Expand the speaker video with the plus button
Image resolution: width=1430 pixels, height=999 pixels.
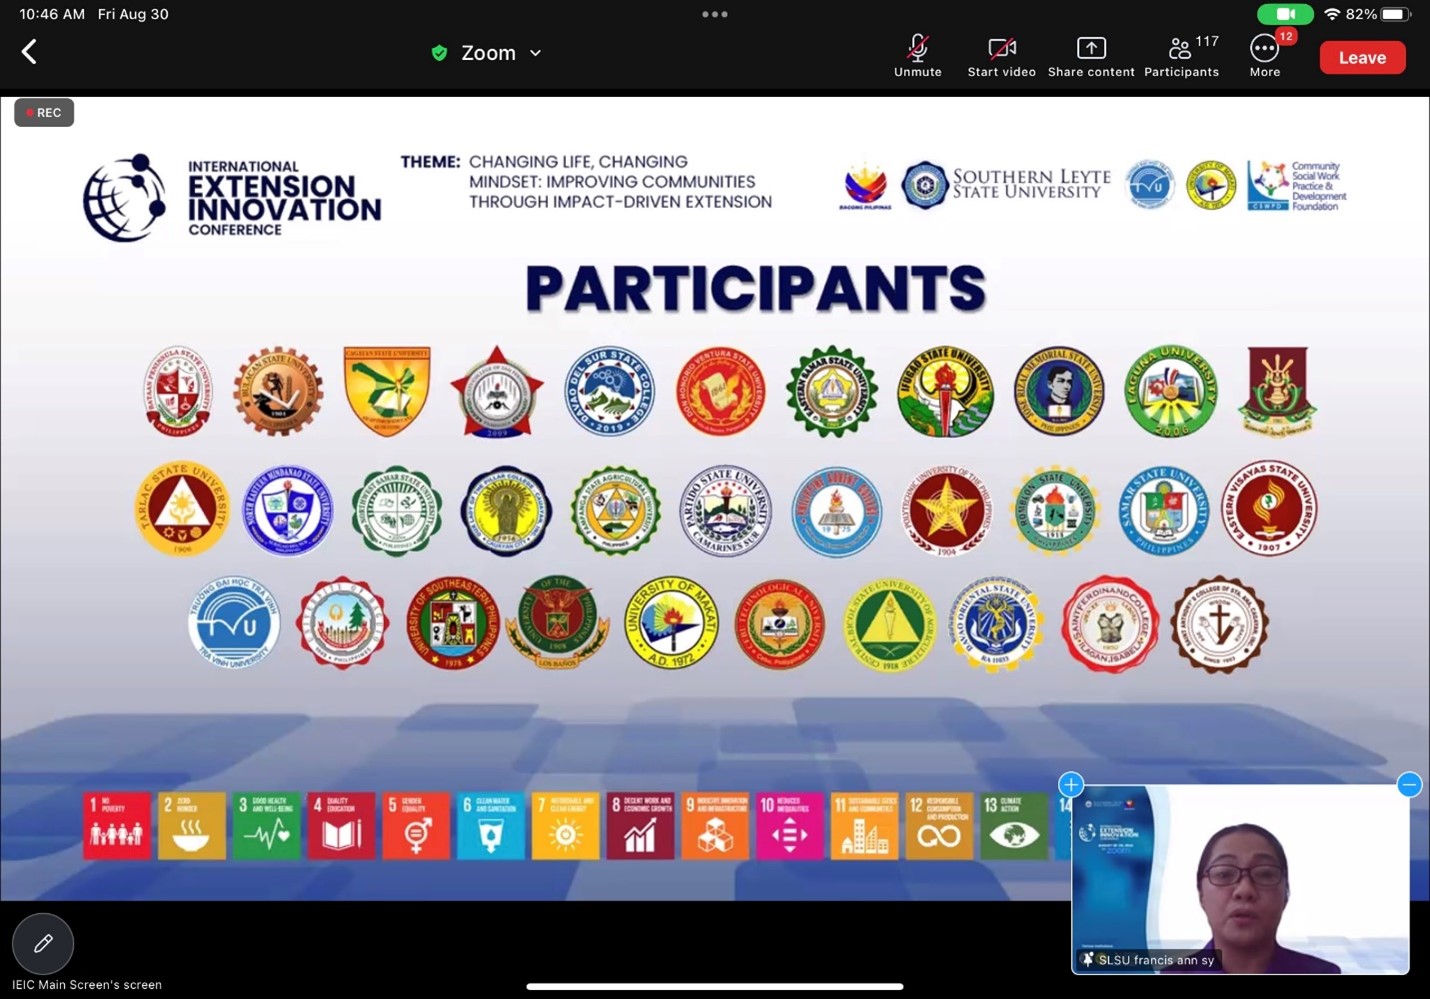[x=1071, y=785]
